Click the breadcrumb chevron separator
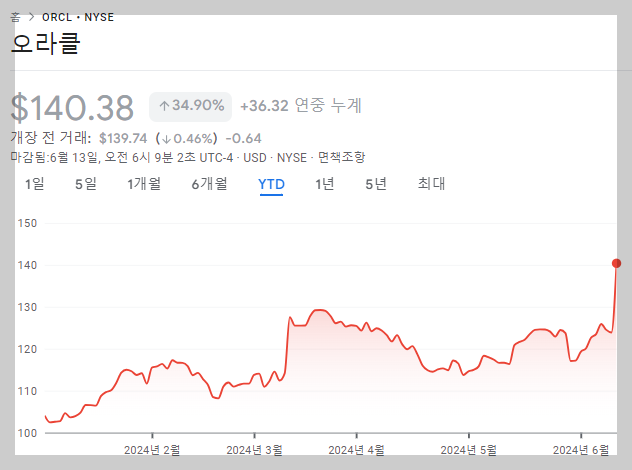Image resolution: width=632 pixels, height=470 pixels. 31,17
